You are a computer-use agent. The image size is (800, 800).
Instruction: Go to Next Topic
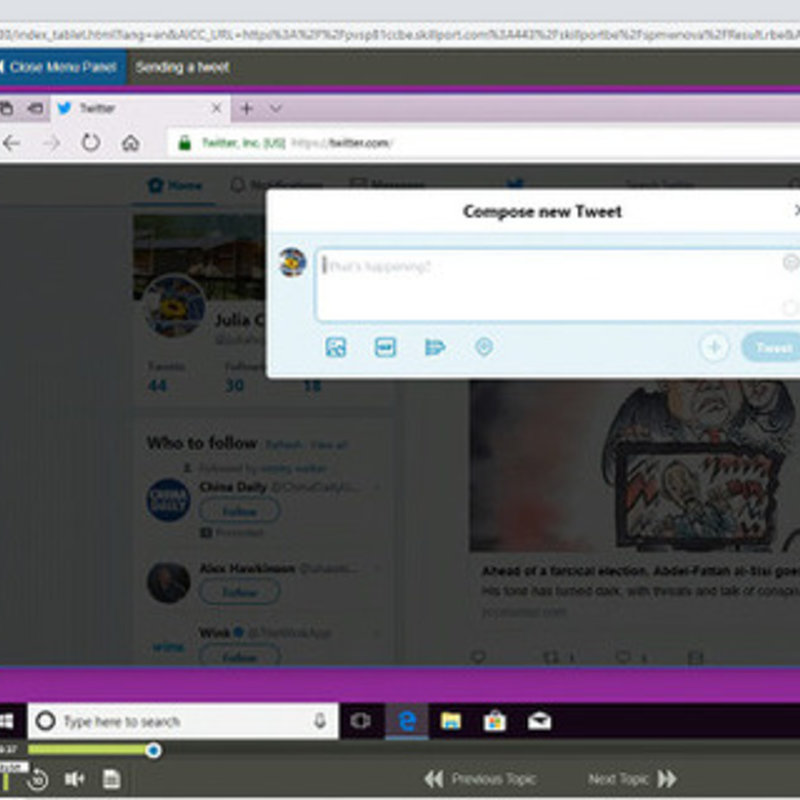pyautogui.click(x=632, y=779)
